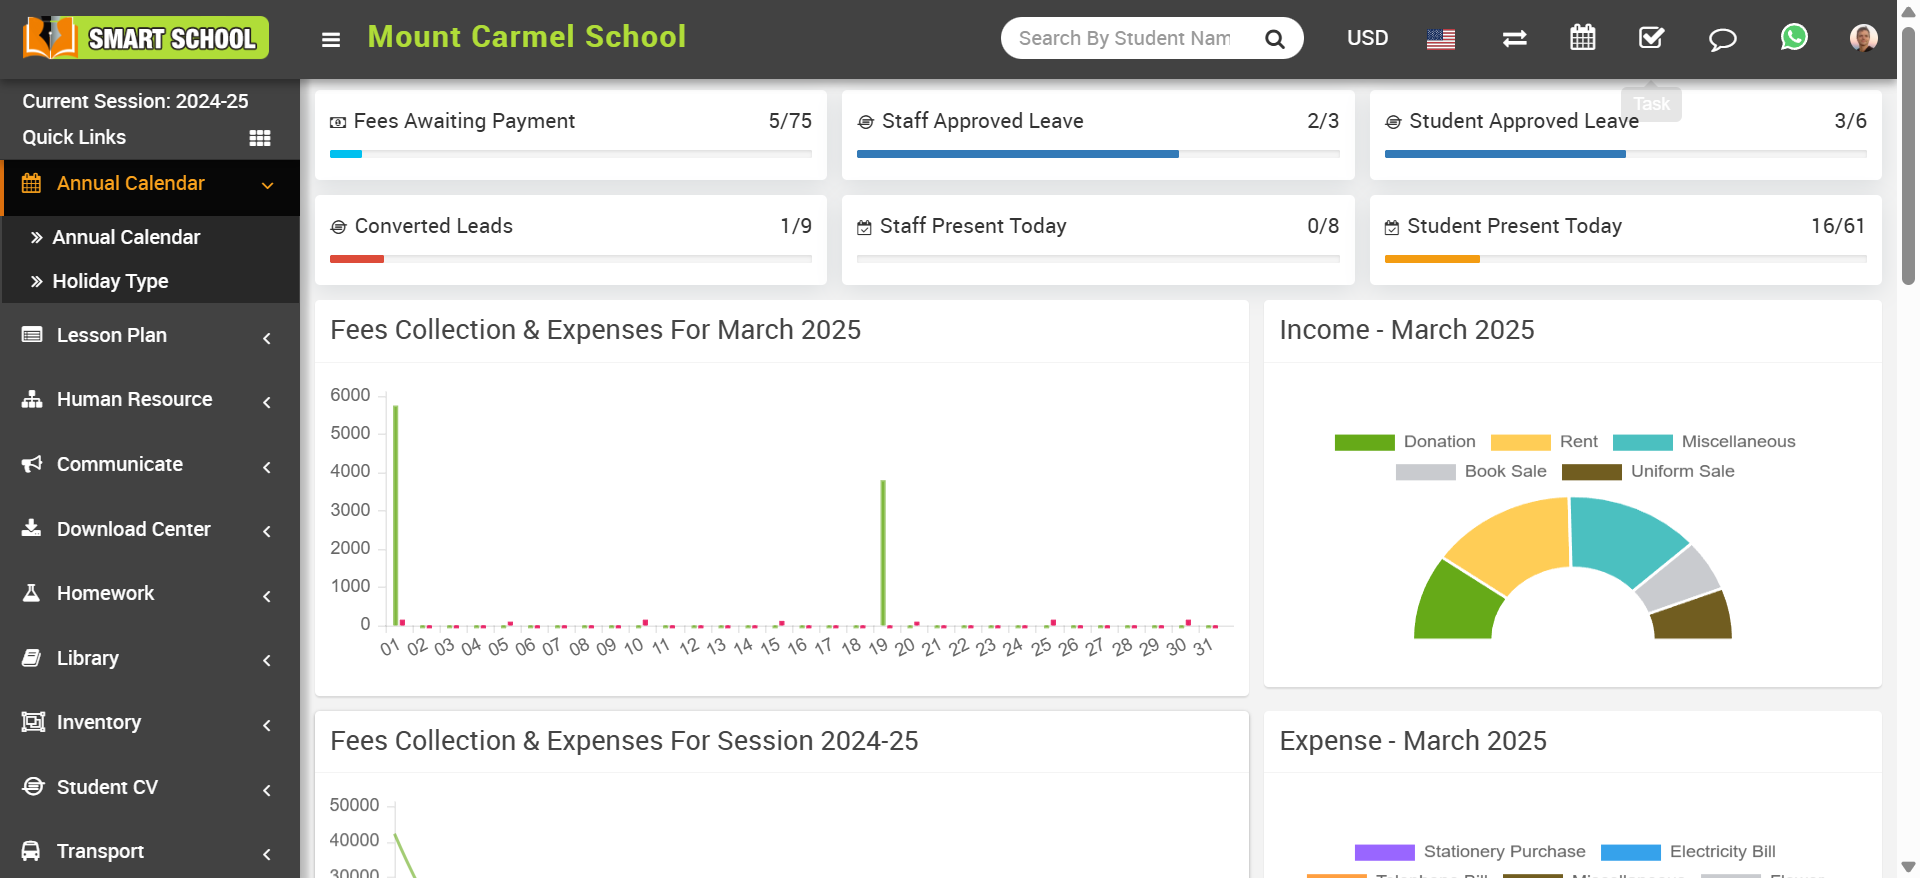This screenshot has width=1920, height=878.
Task: Click the Download Center icon
Action: point(32,528)
